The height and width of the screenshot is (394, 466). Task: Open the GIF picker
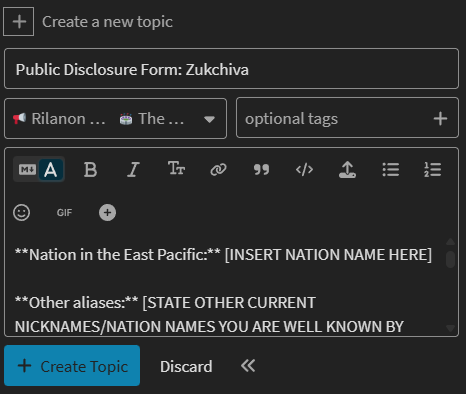click(x=64, y=213)
